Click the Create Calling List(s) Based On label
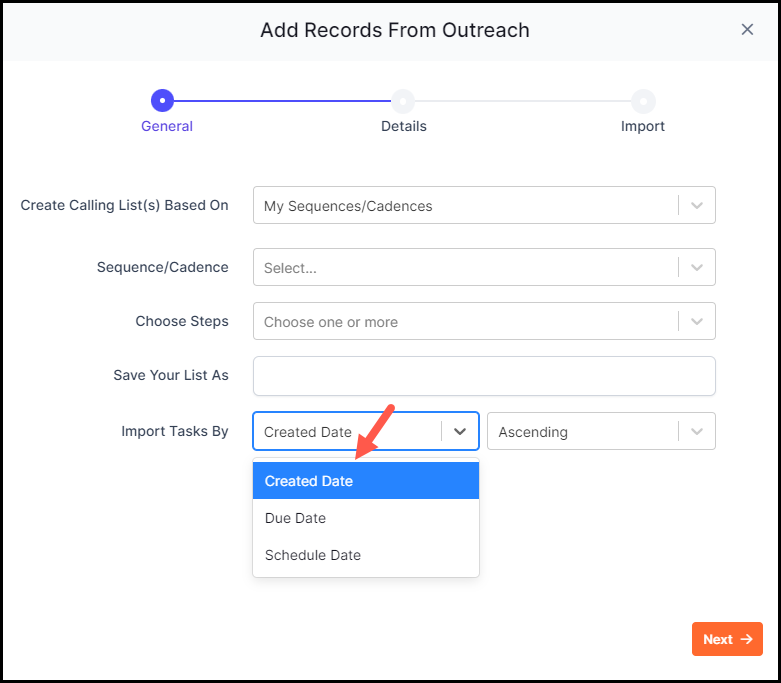 pyautogui.click(x=125, y=205)
